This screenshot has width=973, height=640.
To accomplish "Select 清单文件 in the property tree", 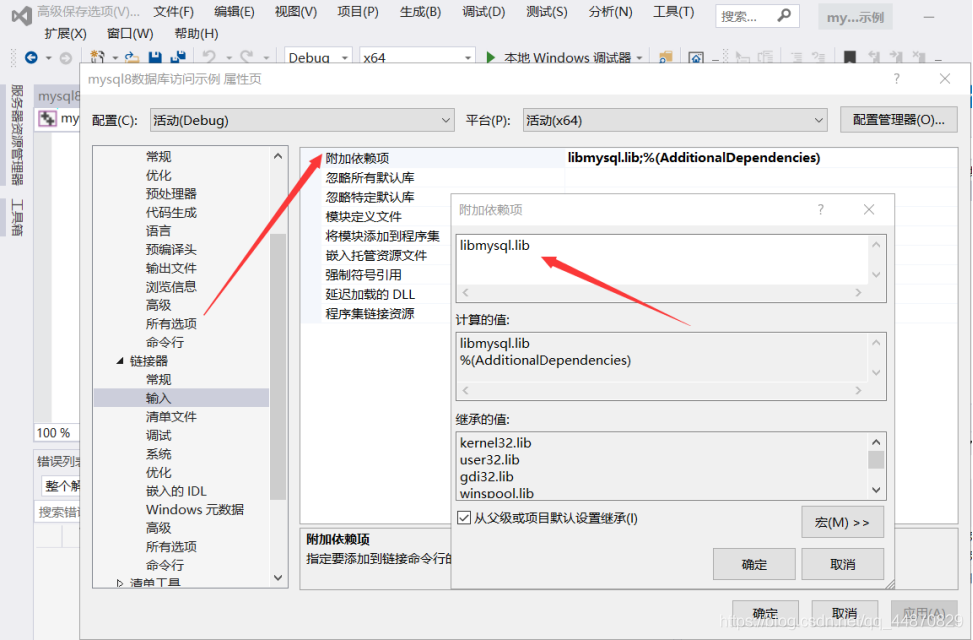I will point(171,417).
